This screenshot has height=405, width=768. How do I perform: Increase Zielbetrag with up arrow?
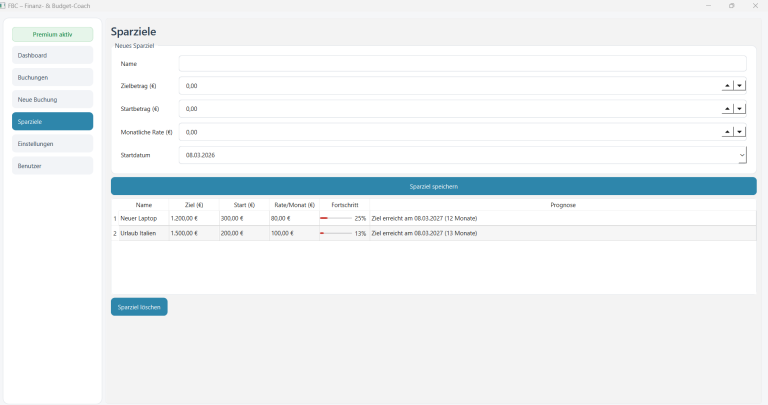(x=728, y=86)
